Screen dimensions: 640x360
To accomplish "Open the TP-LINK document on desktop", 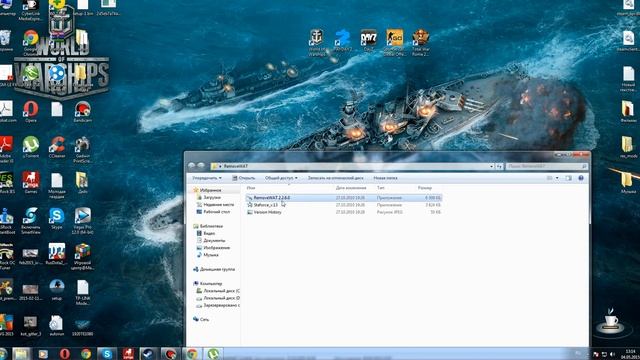I will [82, 292].
